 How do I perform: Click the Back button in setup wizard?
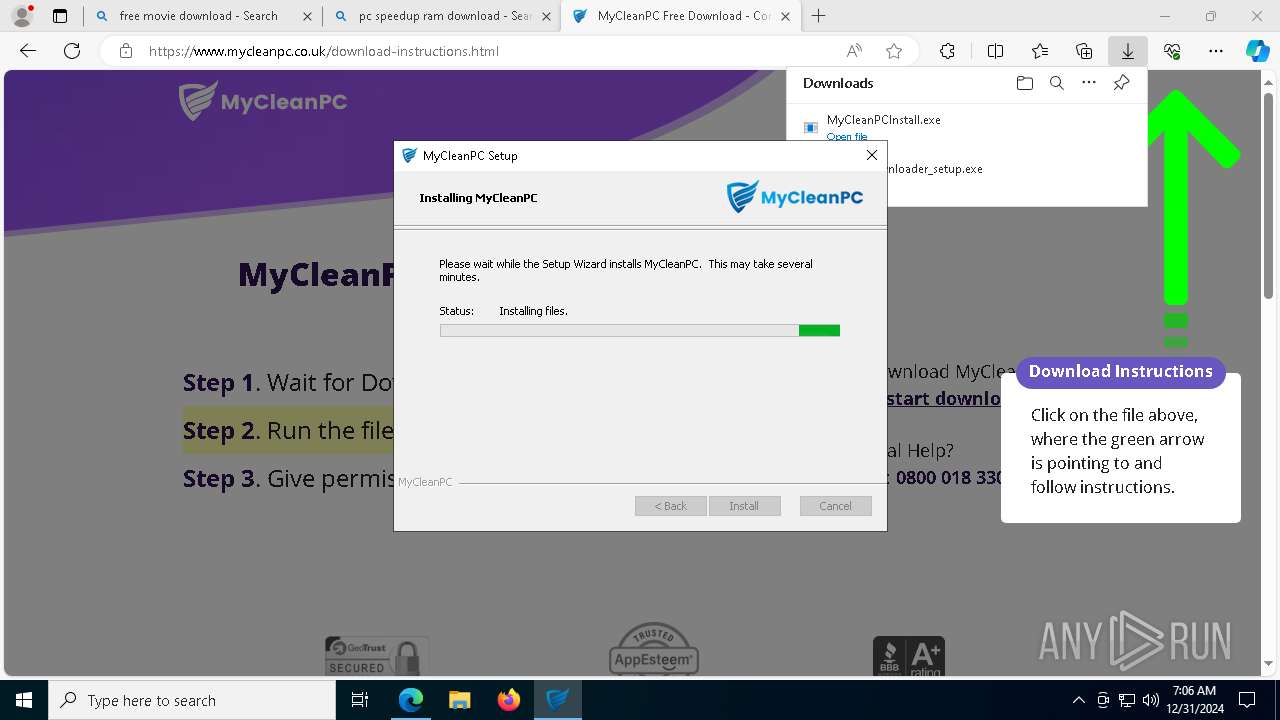click(671, 506)
